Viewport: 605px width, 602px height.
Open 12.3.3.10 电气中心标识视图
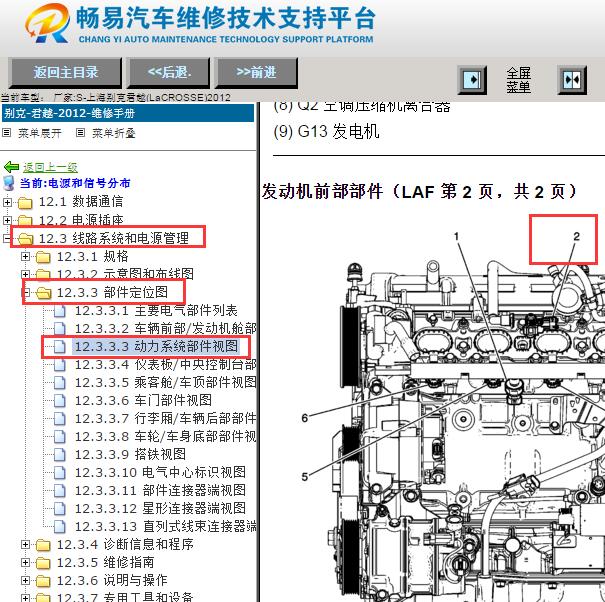[x=160, y=472]
